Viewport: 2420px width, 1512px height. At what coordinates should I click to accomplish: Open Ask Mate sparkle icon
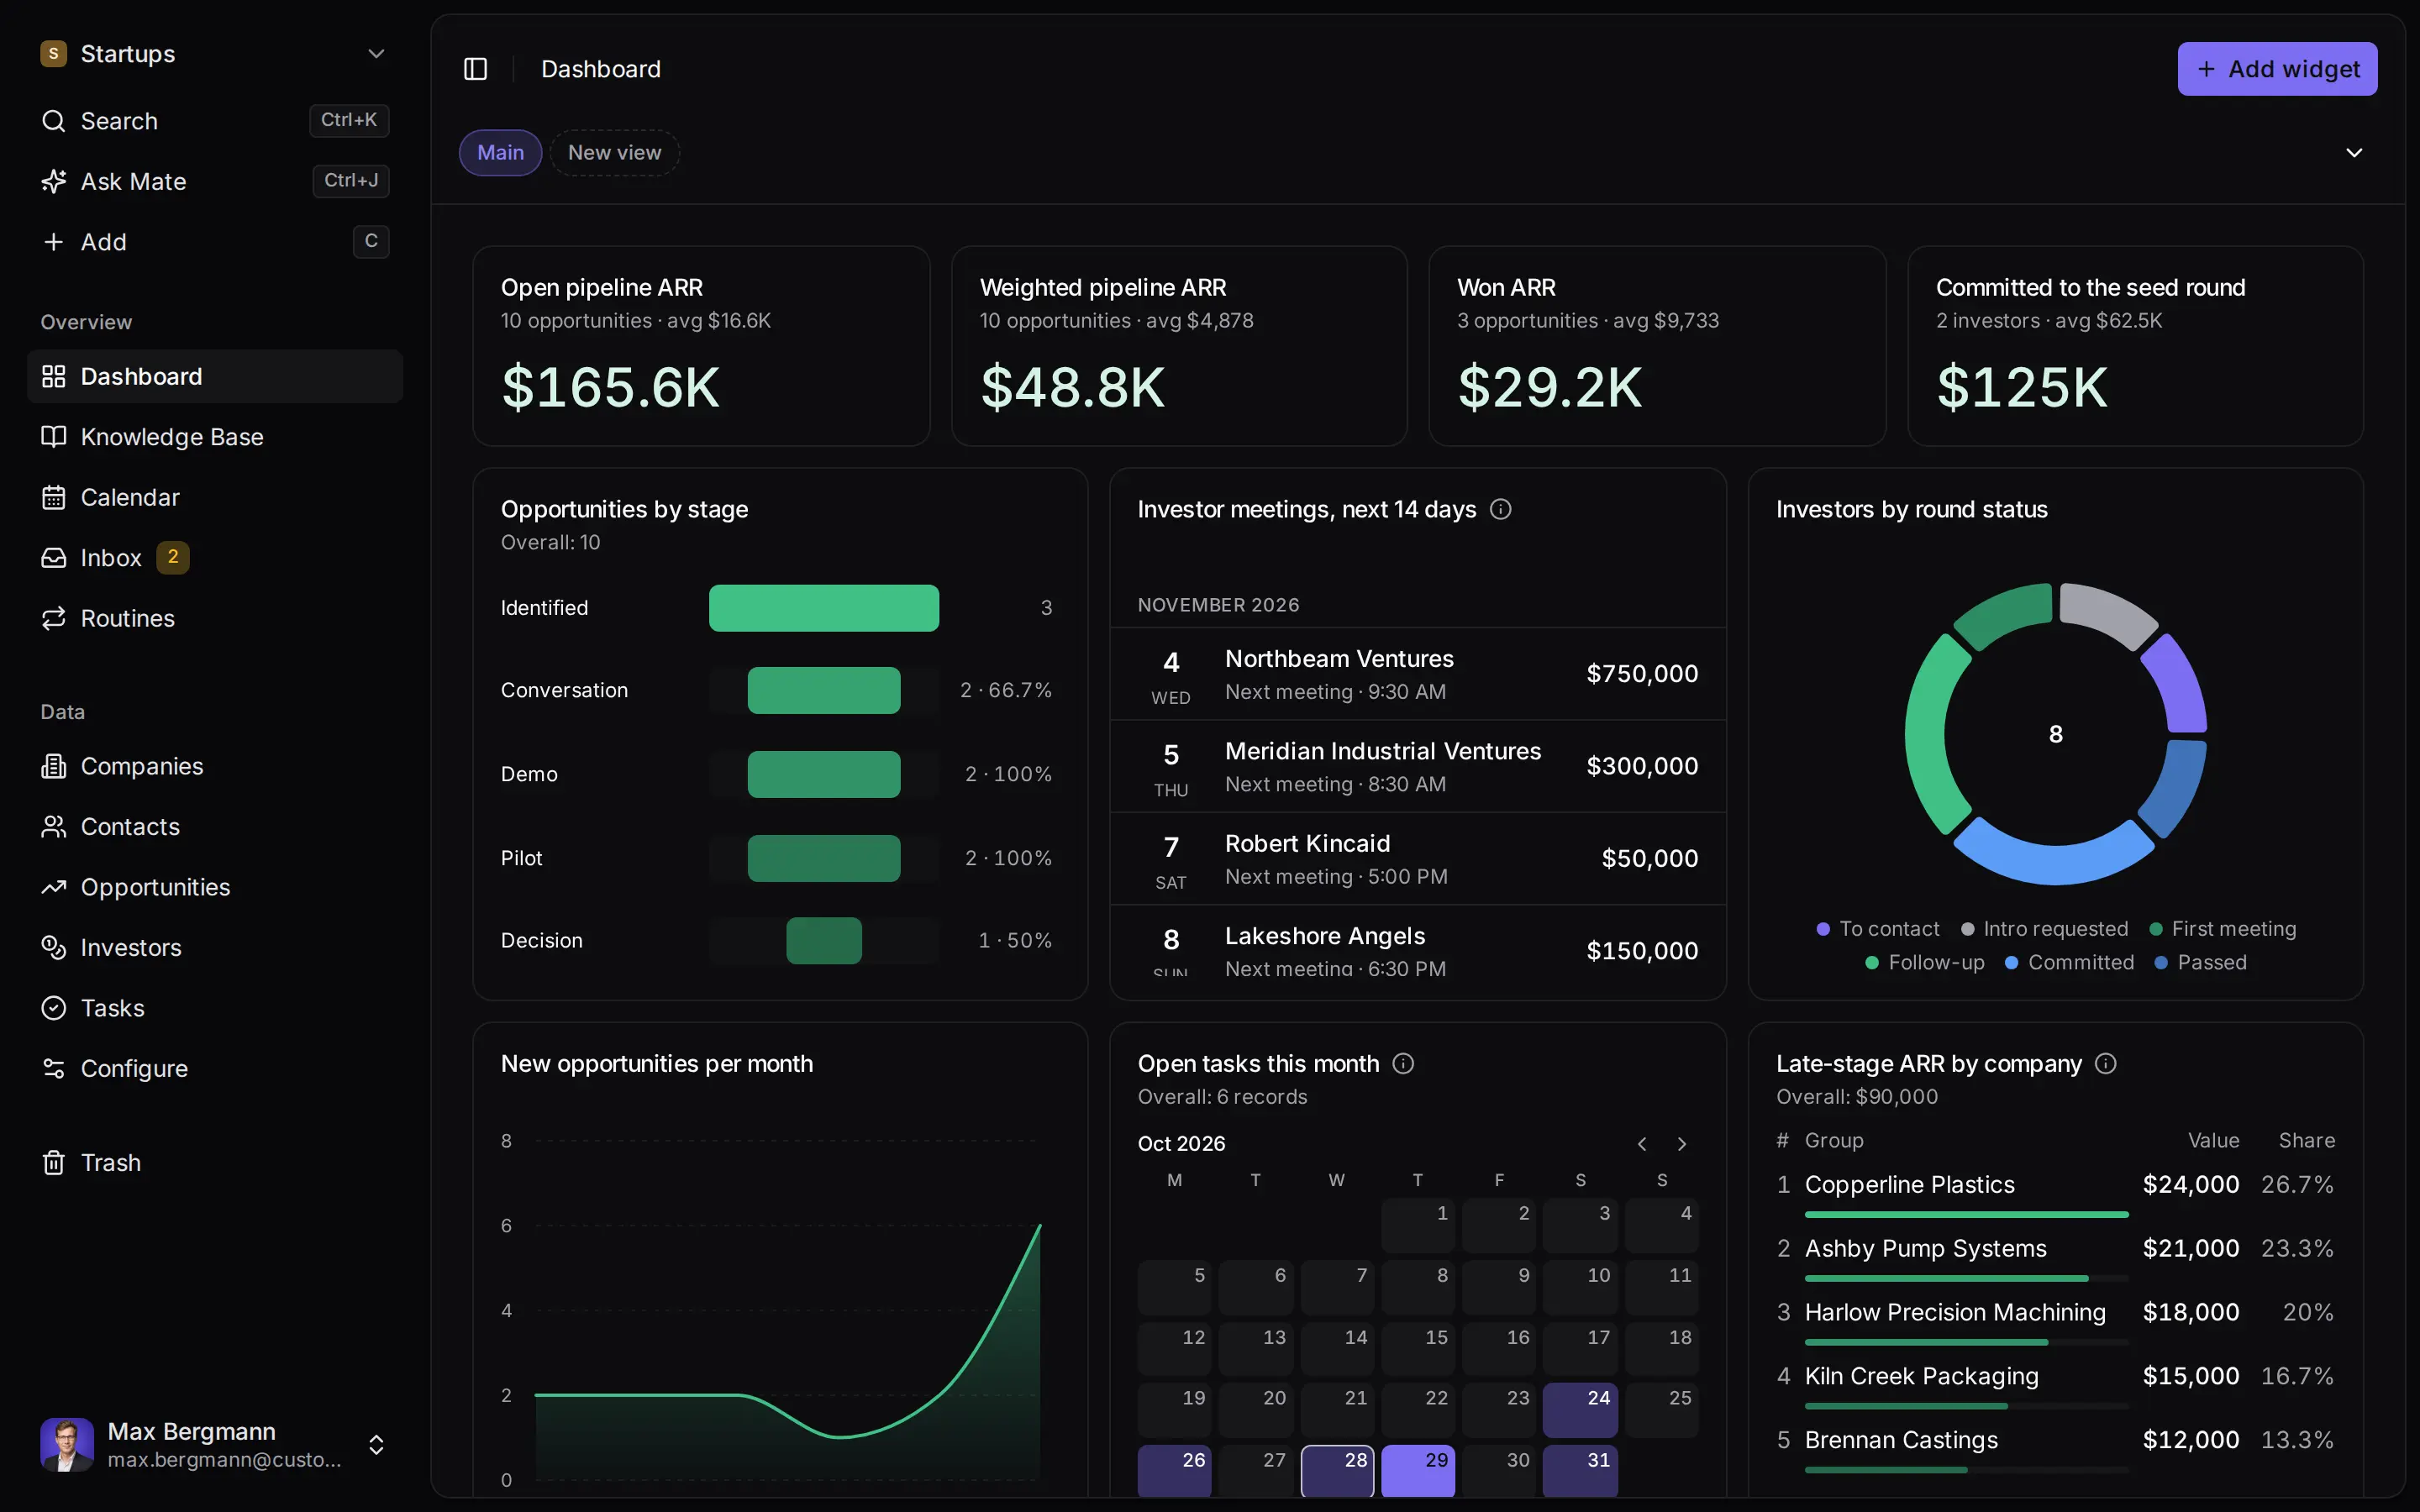(x=53, y=181)
